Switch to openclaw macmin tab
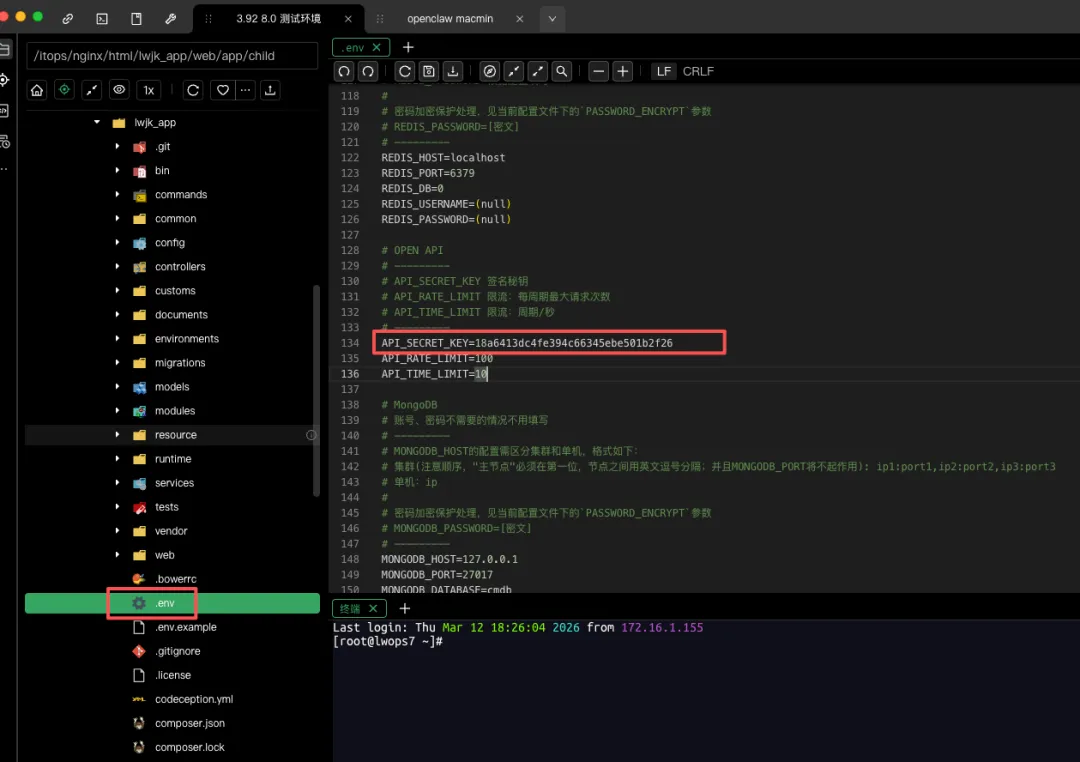The width and height of the screenshot is (1080, 762). click(450, 19)
